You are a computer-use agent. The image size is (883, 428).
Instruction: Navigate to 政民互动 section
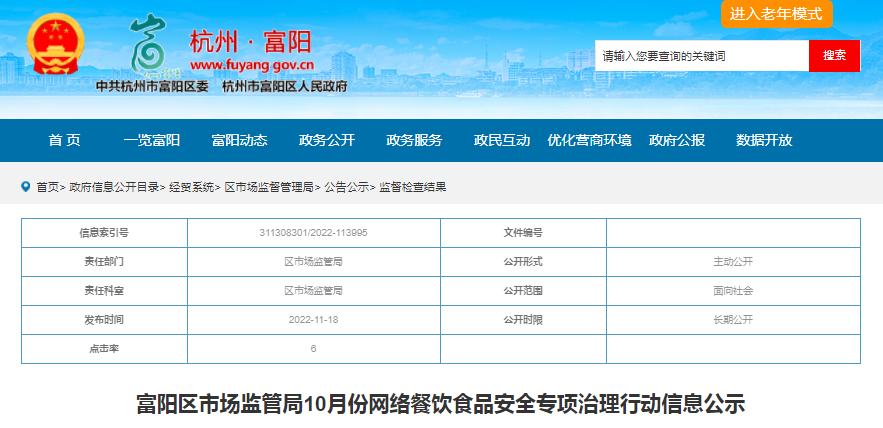(x=502, y=141)
